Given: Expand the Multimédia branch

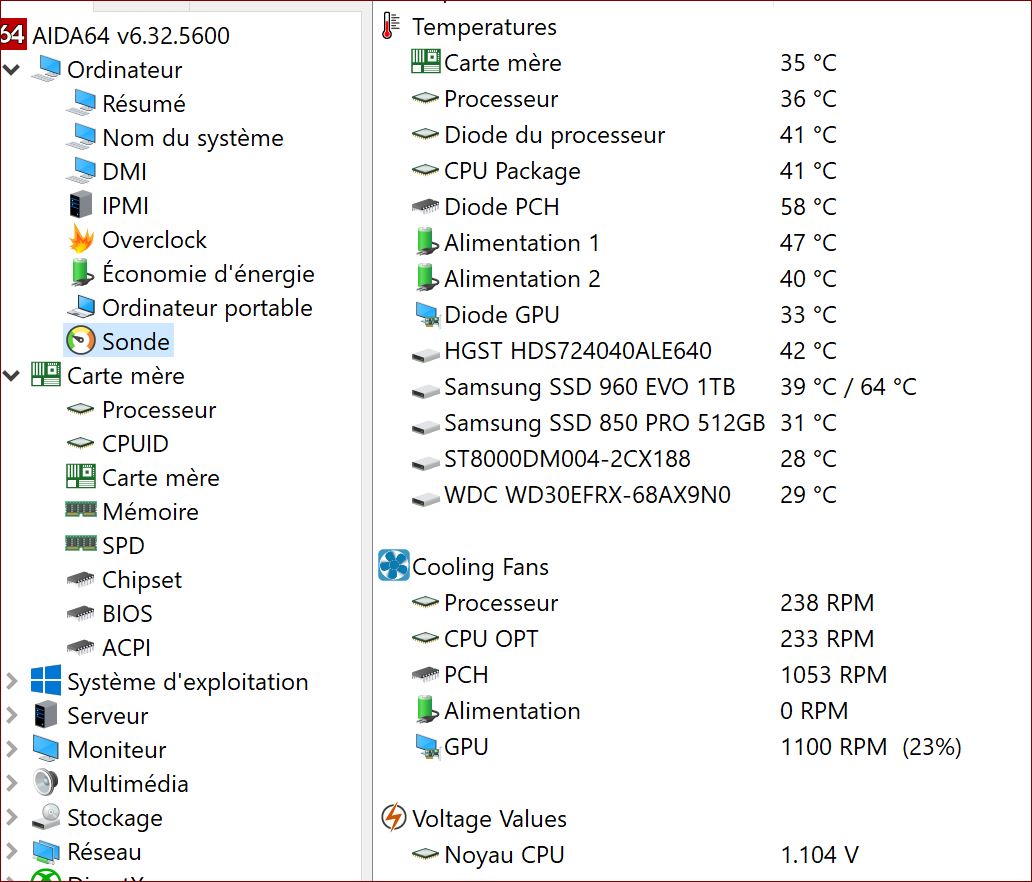Looking at the screenshot, I should point(11,783).
